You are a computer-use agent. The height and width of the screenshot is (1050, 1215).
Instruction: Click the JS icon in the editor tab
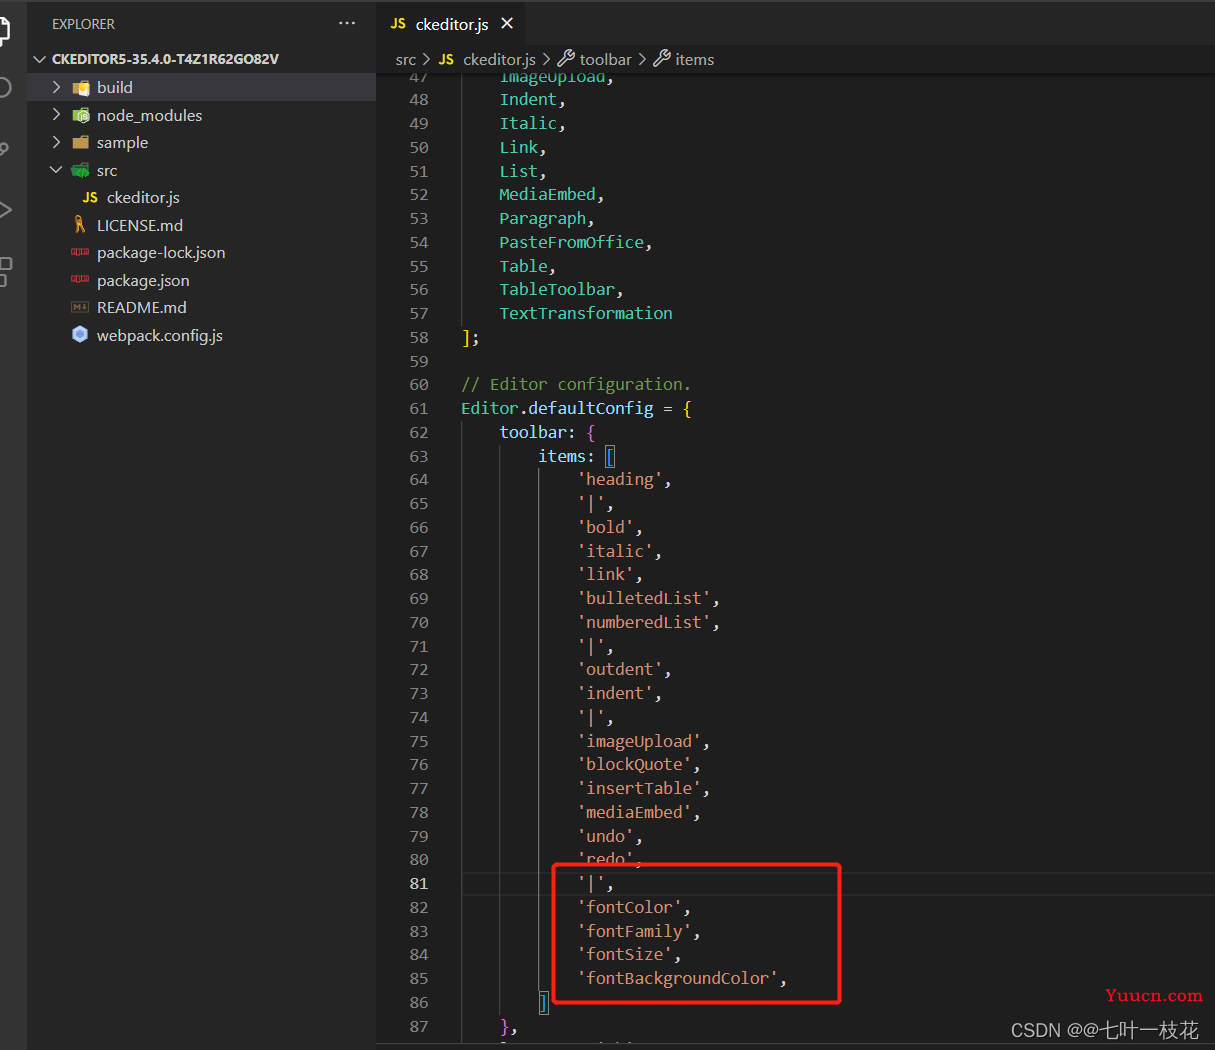(398, 23)
